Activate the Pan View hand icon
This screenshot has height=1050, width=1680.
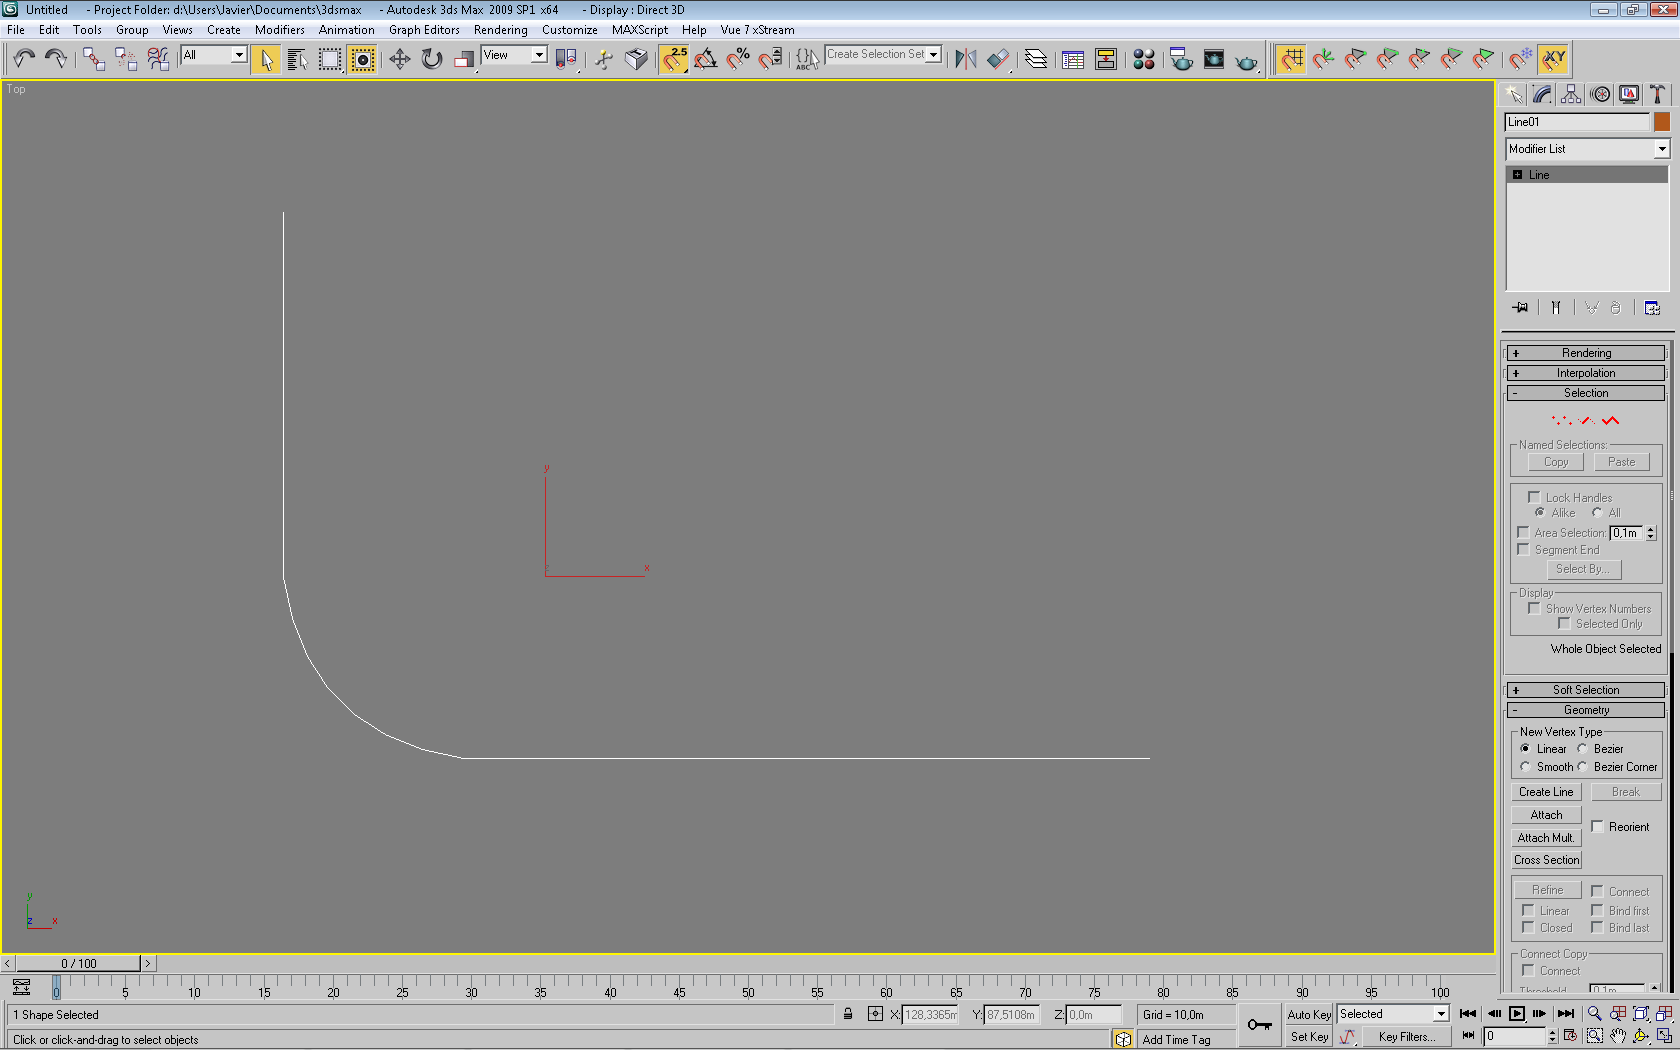[1618, 1036]
